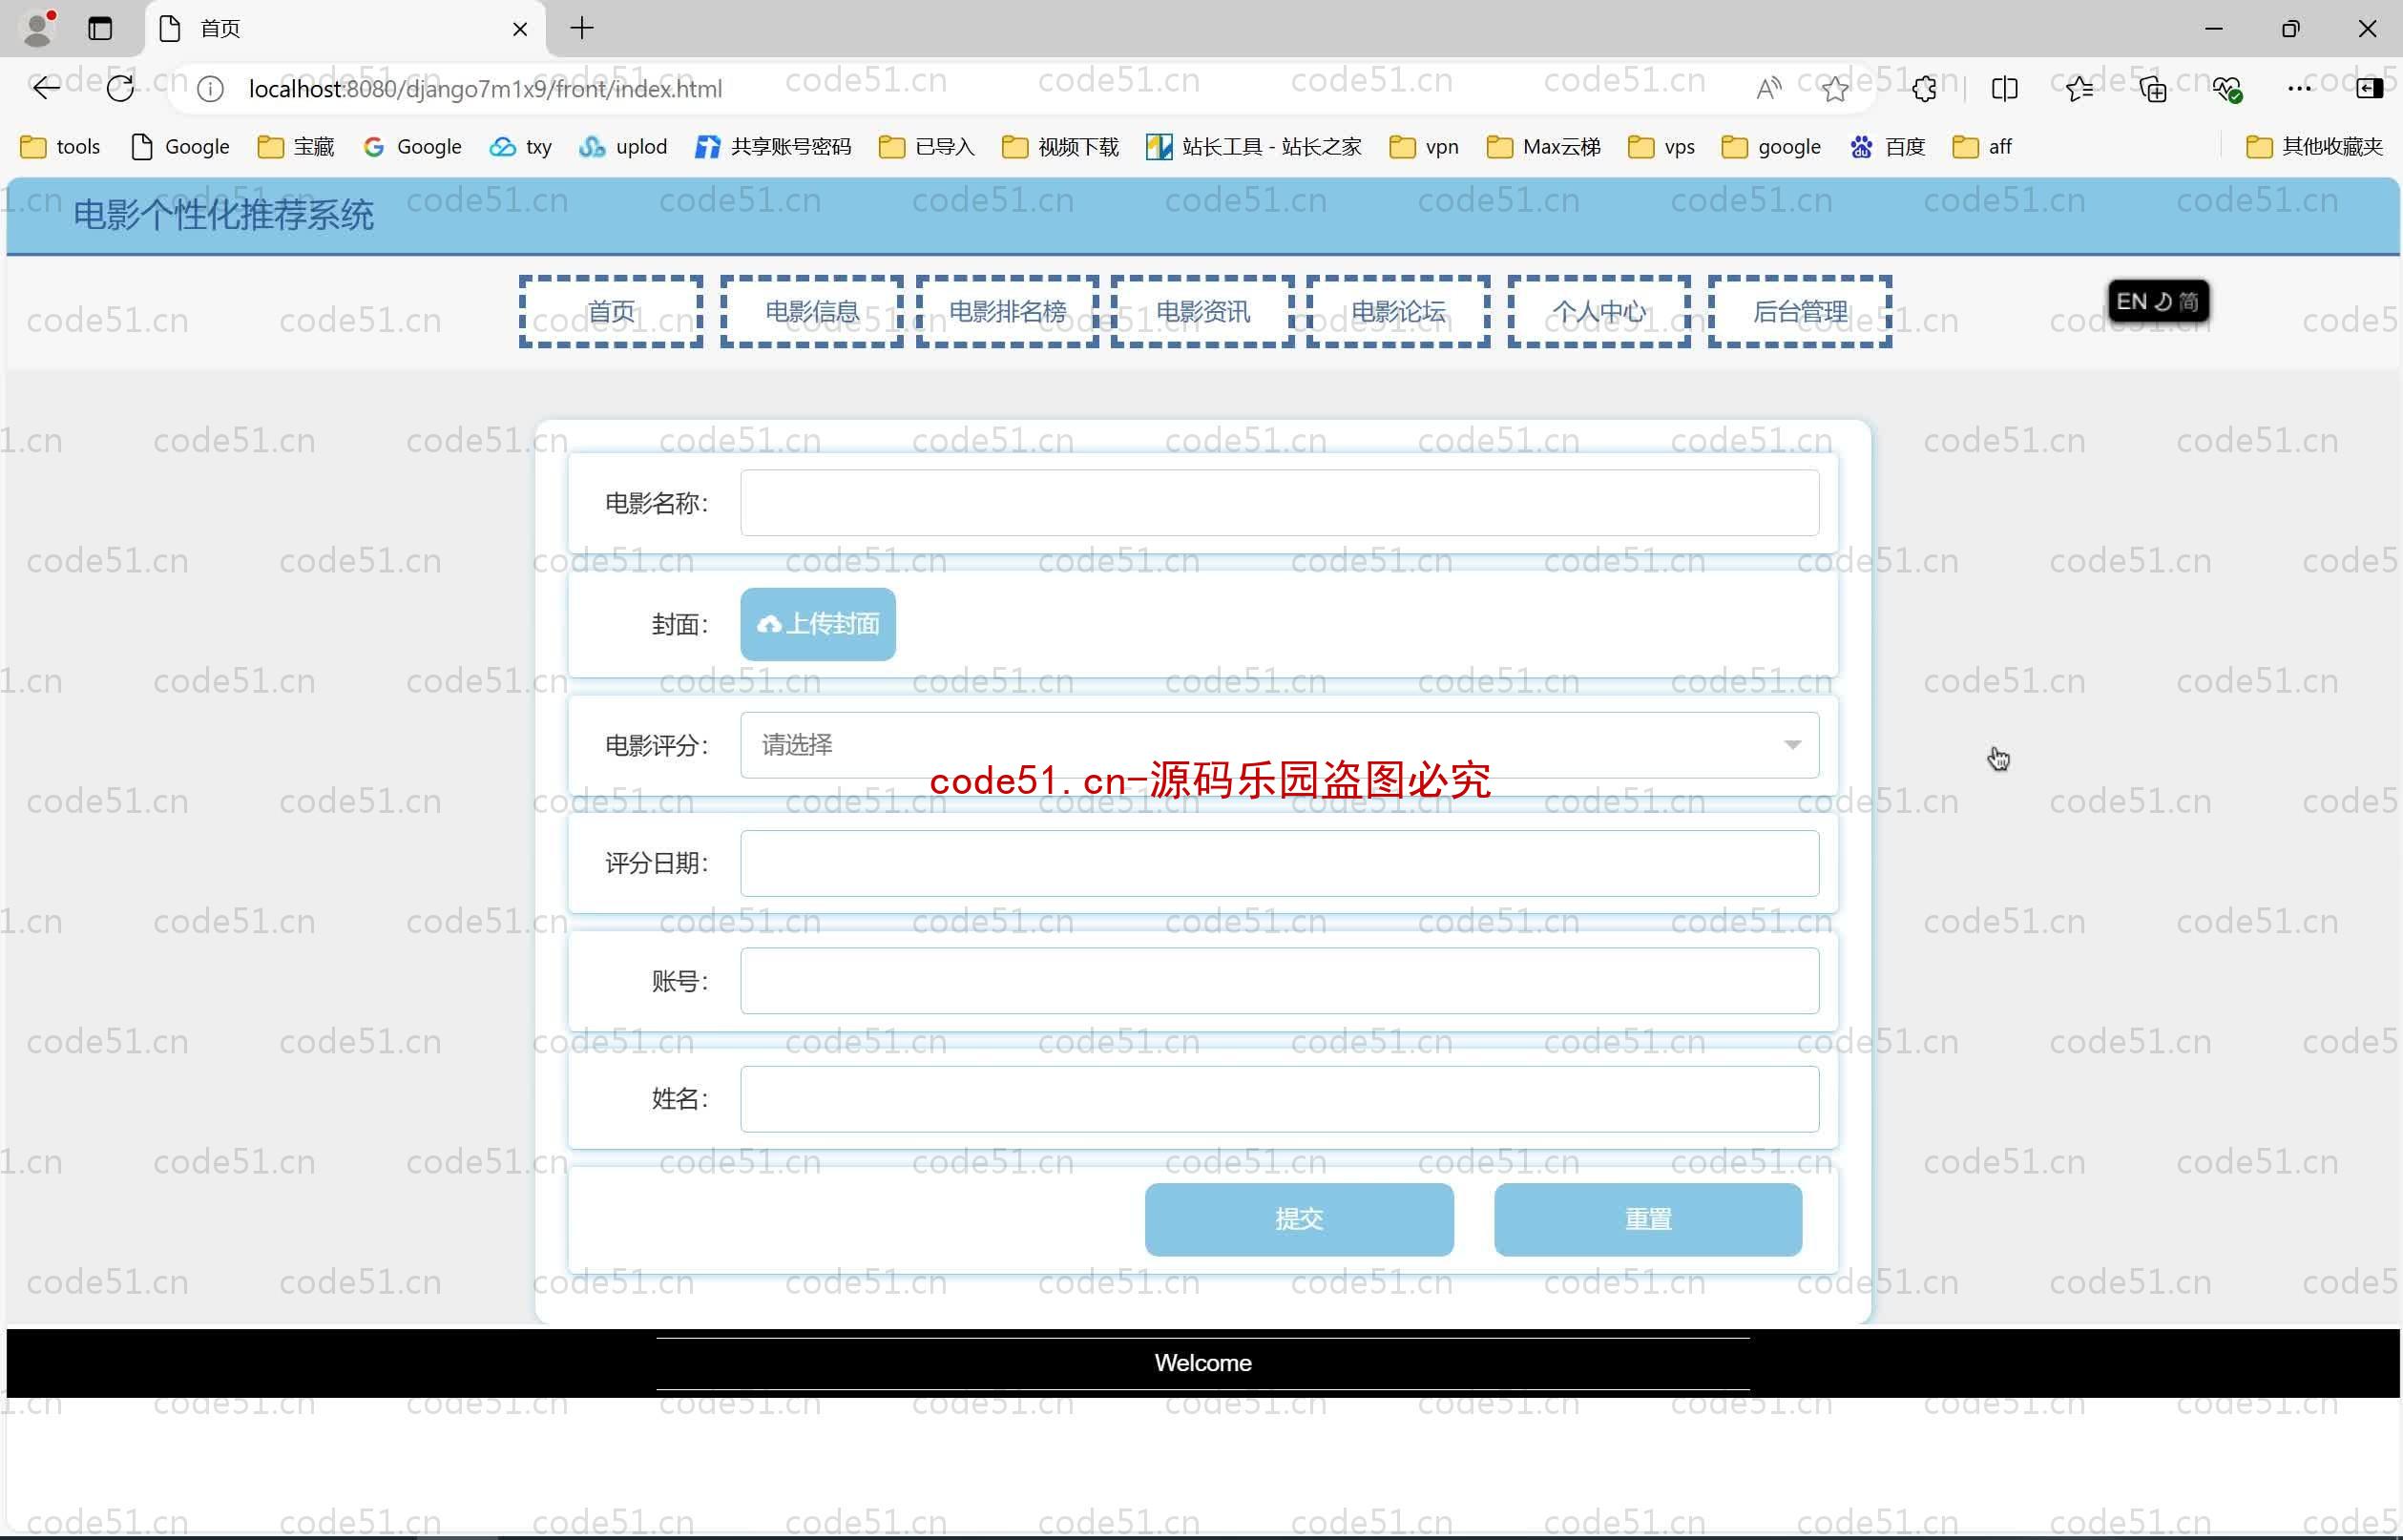Focus the 姓名 input field
The image size is (2403, 1540).
tap(1279, 1099)
